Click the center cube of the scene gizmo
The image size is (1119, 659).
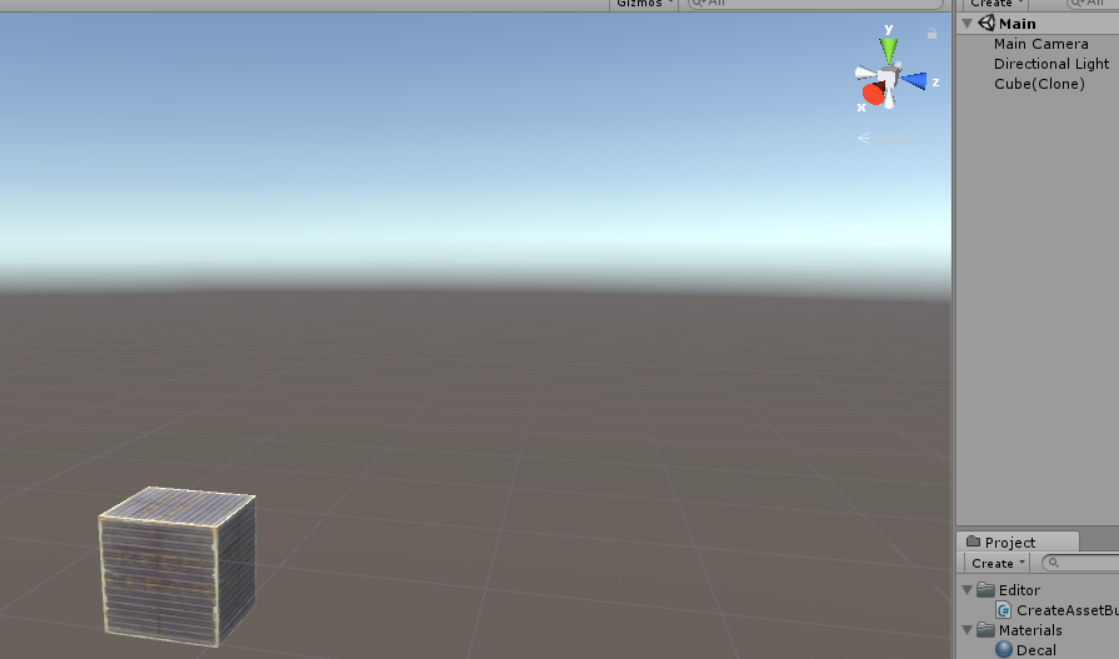coord(887,77)
